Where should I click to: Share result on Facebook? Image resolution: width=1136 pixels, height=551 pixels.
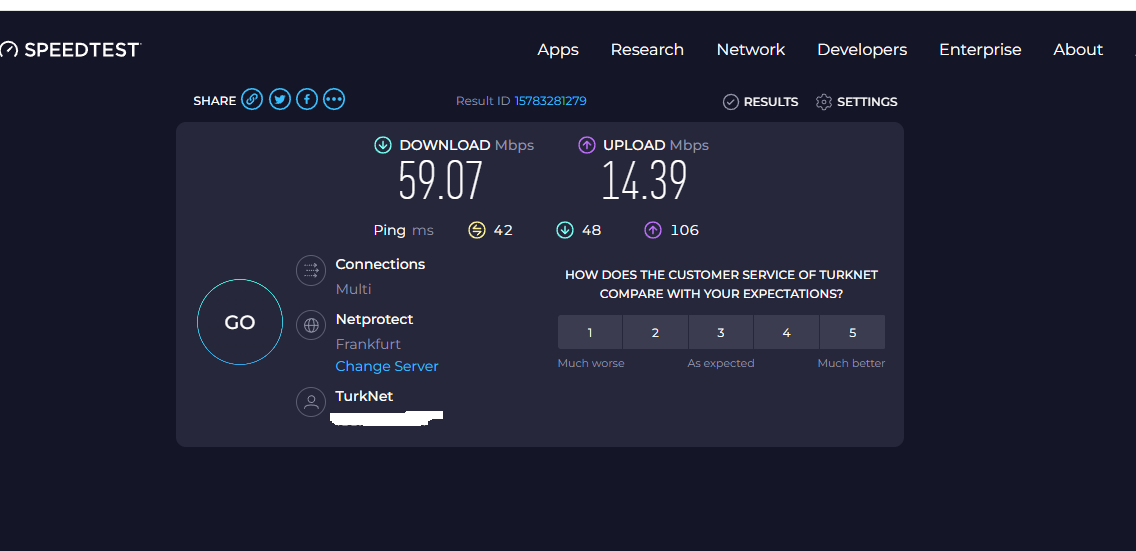coord(307,99)
